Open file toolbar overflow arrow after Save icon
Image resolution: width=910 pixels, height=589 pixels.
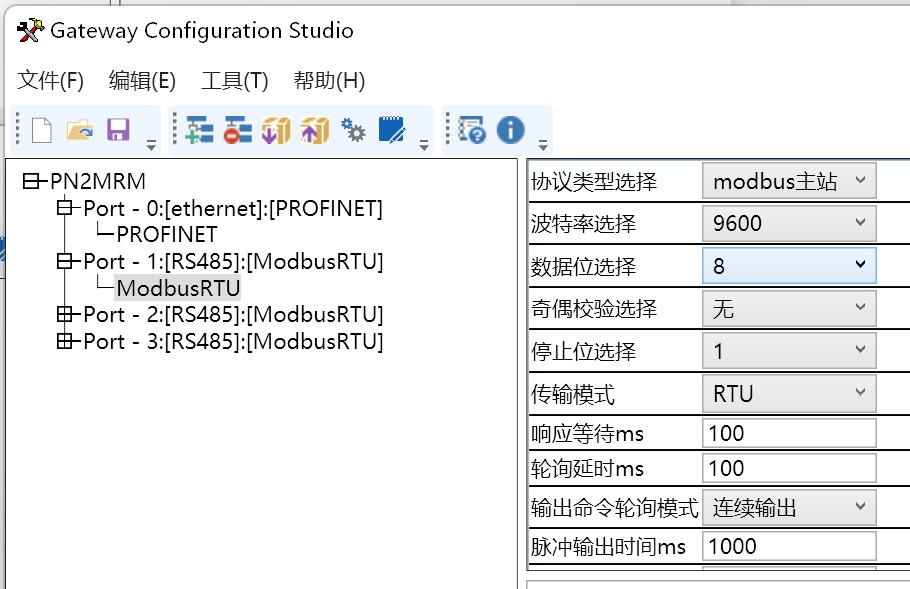coord(151,145)
